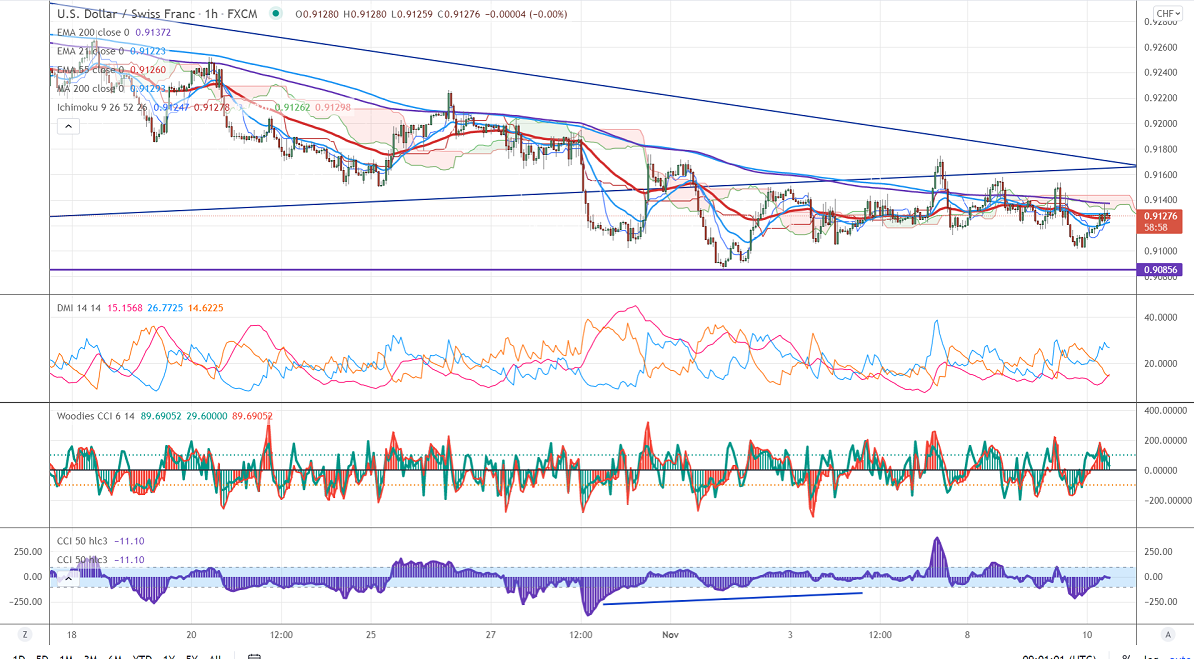Viewport: 1194px width, 659px height.
Task: Click the open price O0.91280
Action: point(315,14)
